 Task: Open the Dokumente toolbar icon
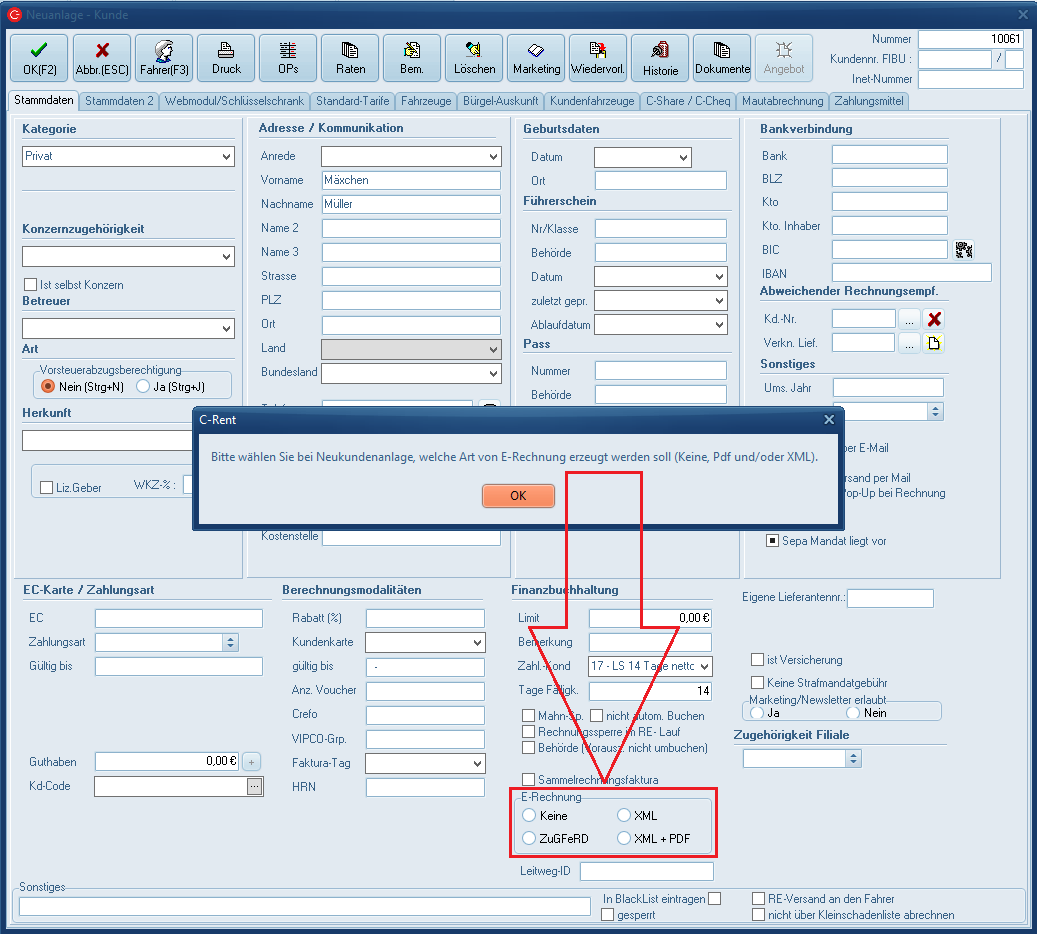click(x=722, y=58)
